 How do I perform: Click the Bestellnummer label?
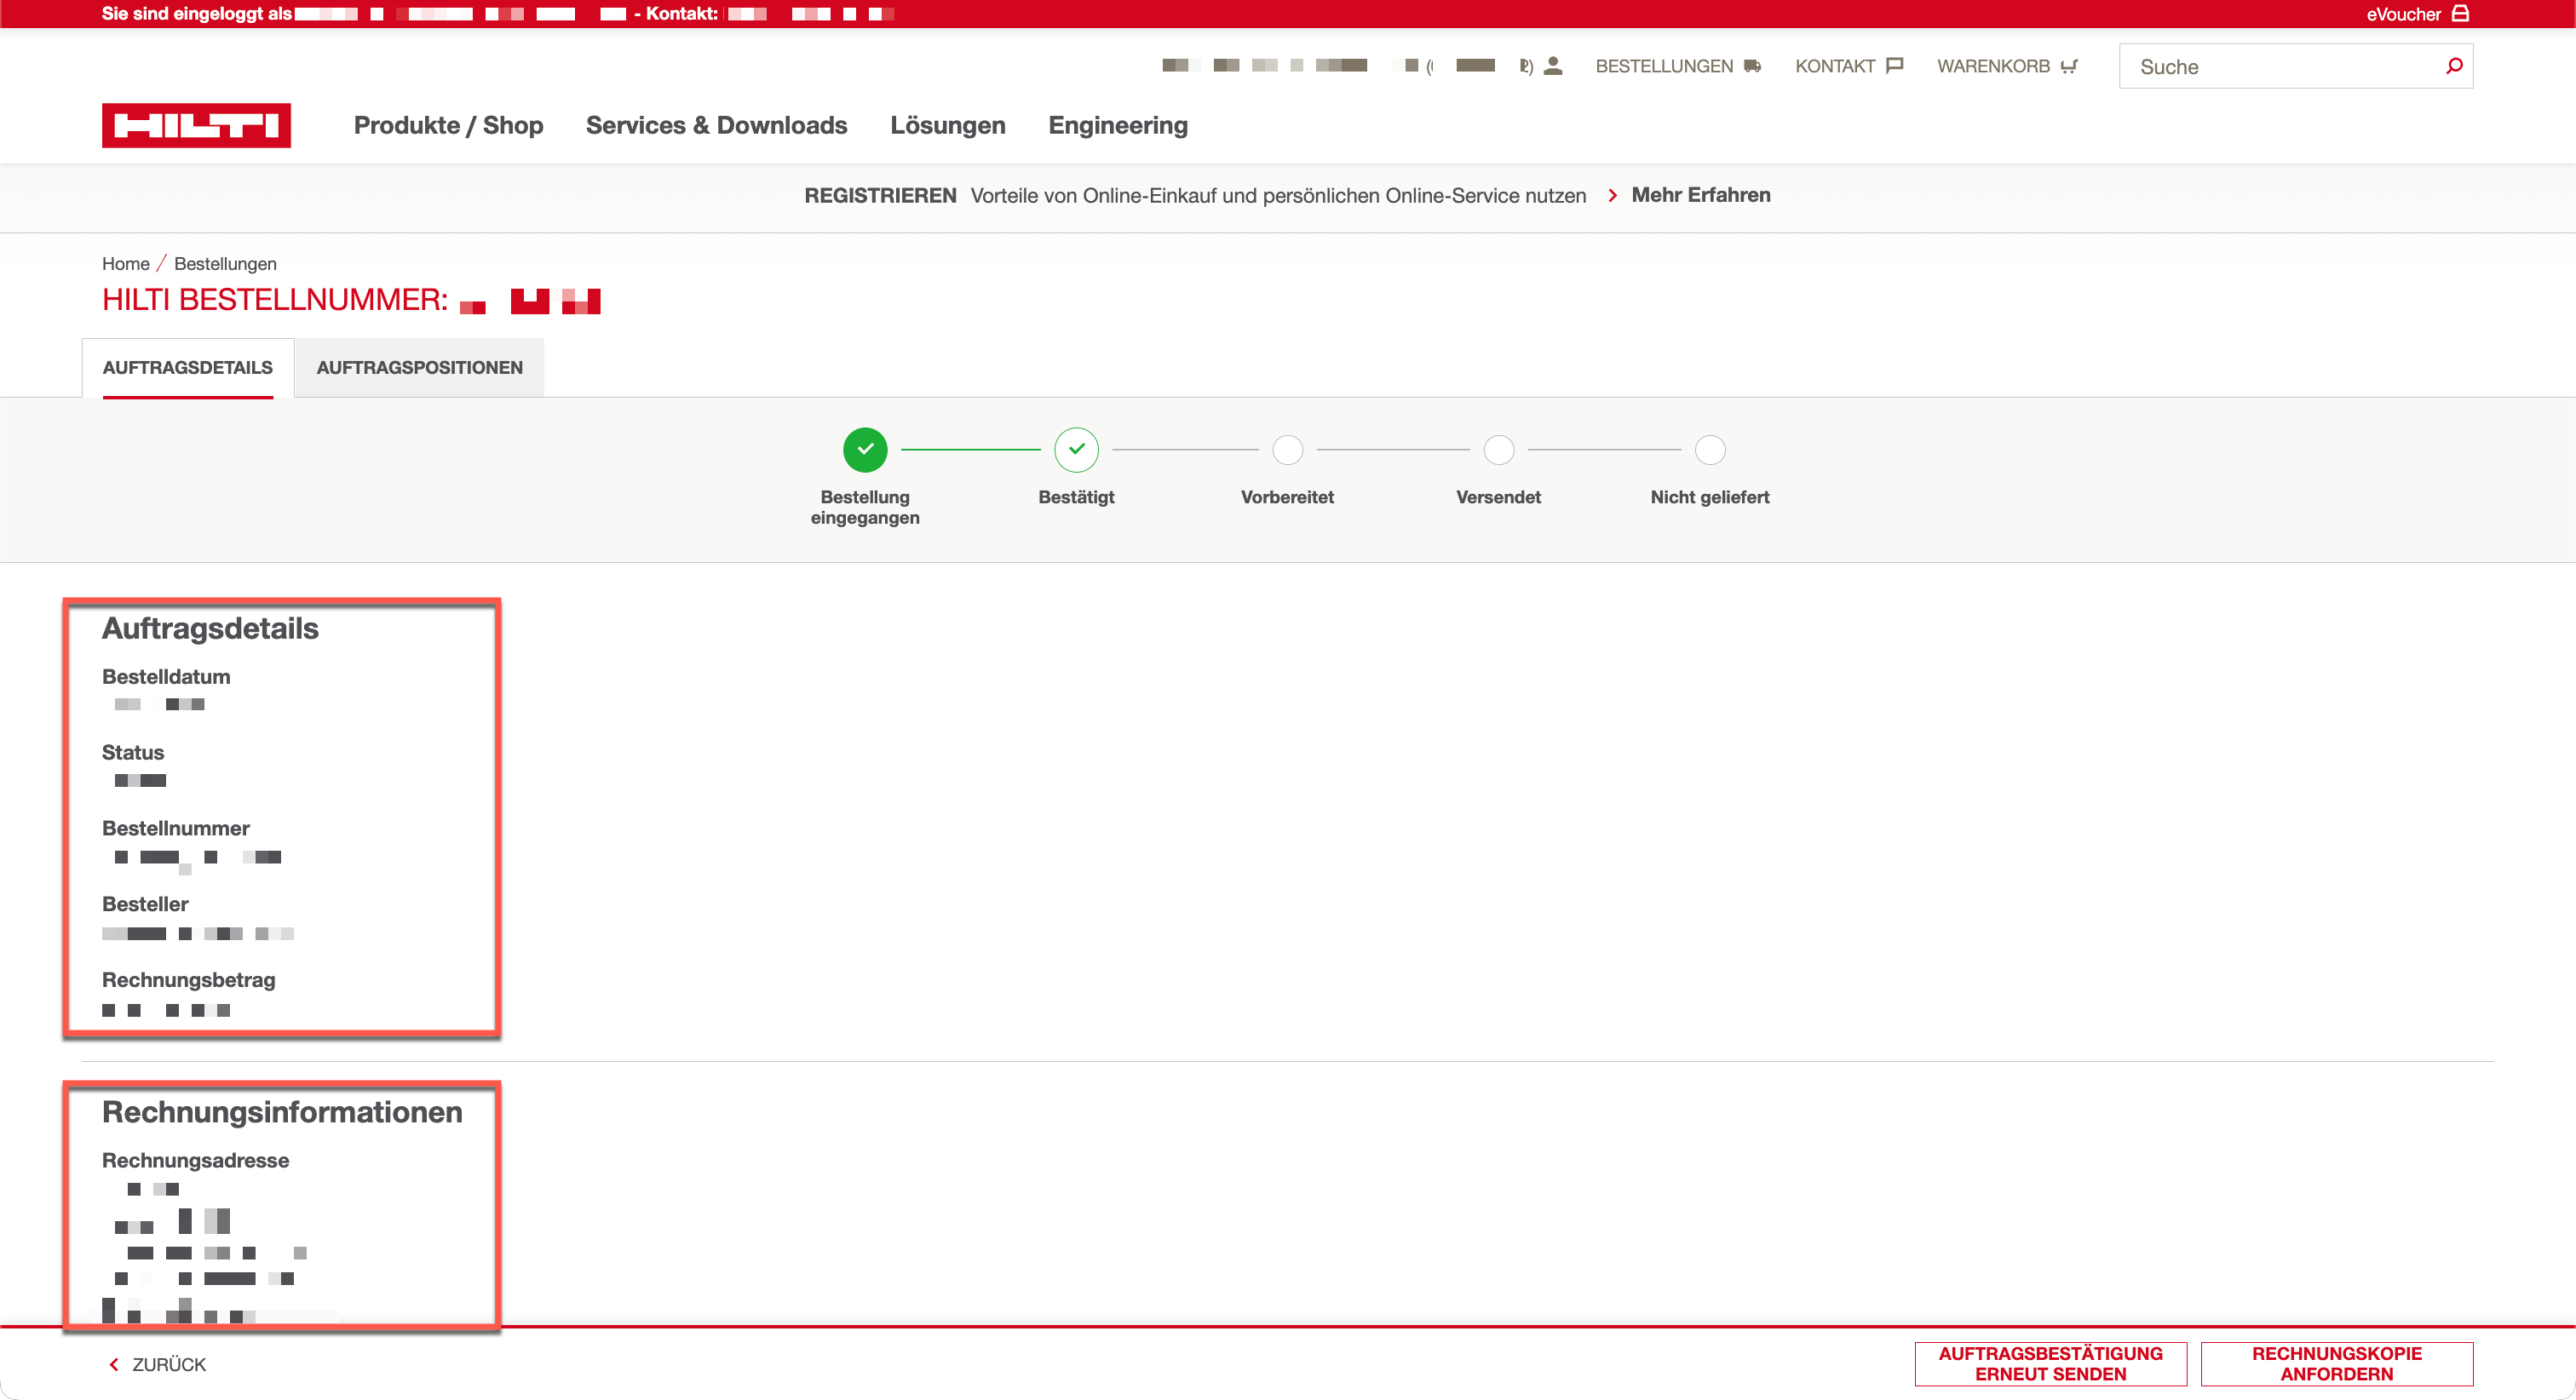(176, 828)
